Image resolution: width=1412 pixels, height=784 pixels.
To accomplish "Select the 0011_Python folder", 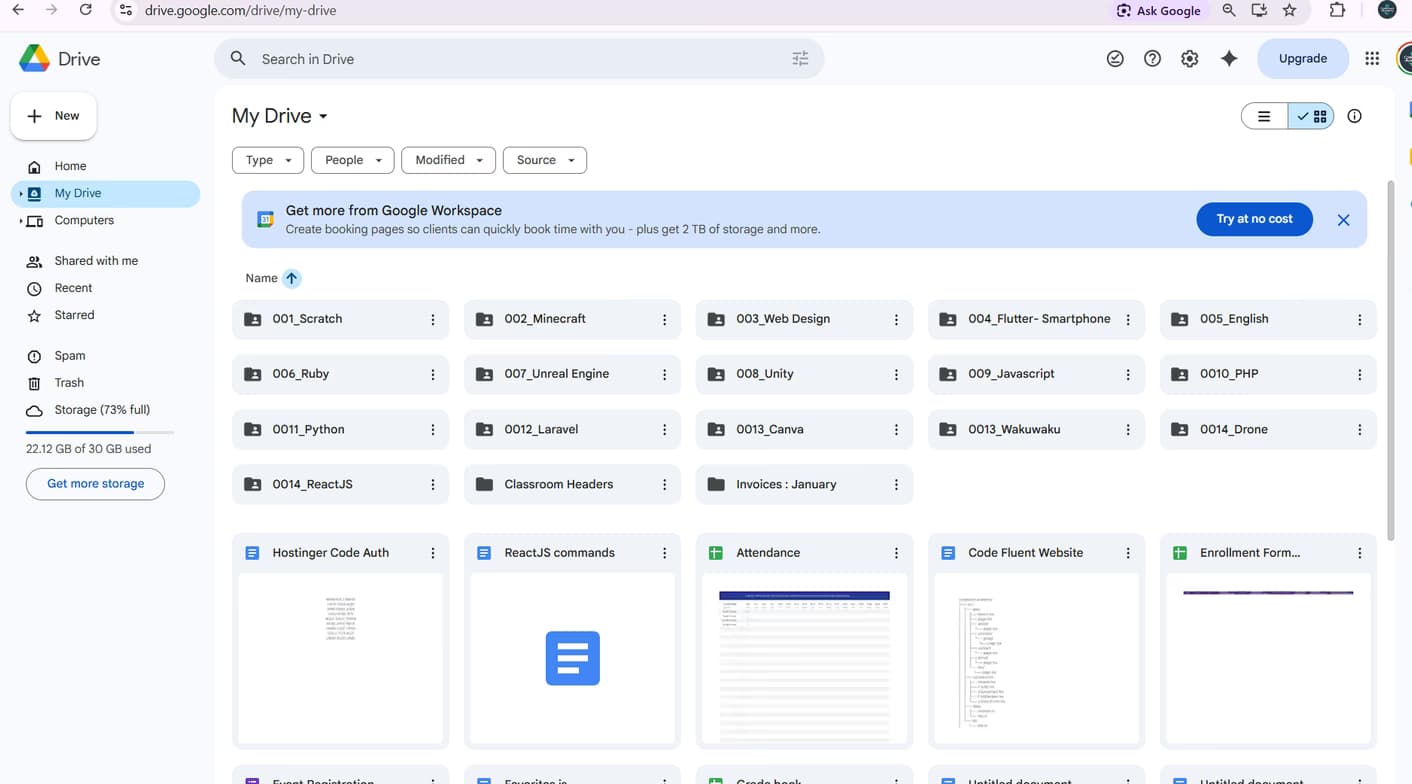I will pos(341,430).
